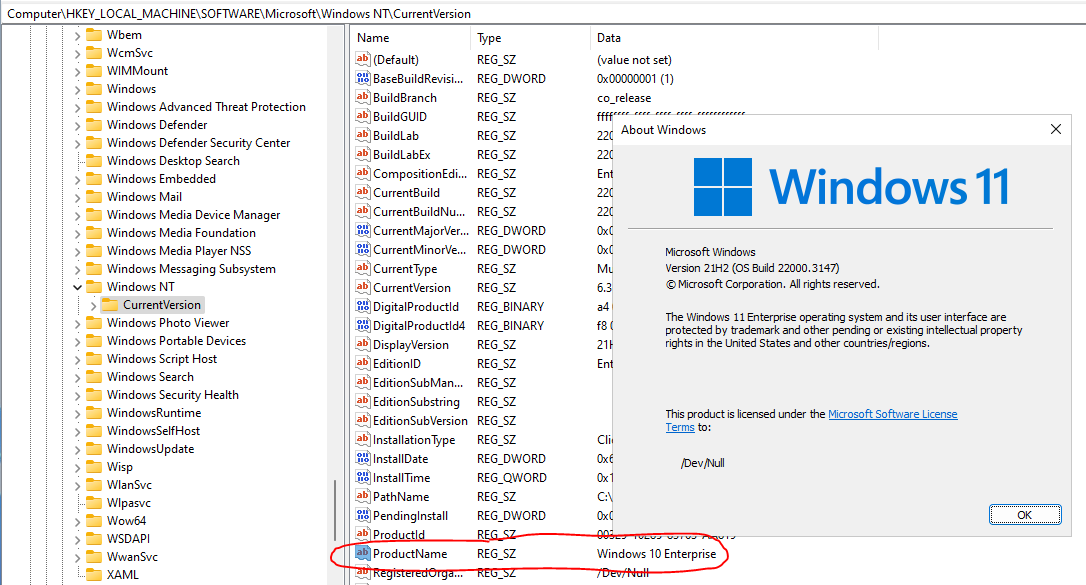The image size is (1086, 585).
Task: Select the InstallationType value name
Action: coord(413,440)
